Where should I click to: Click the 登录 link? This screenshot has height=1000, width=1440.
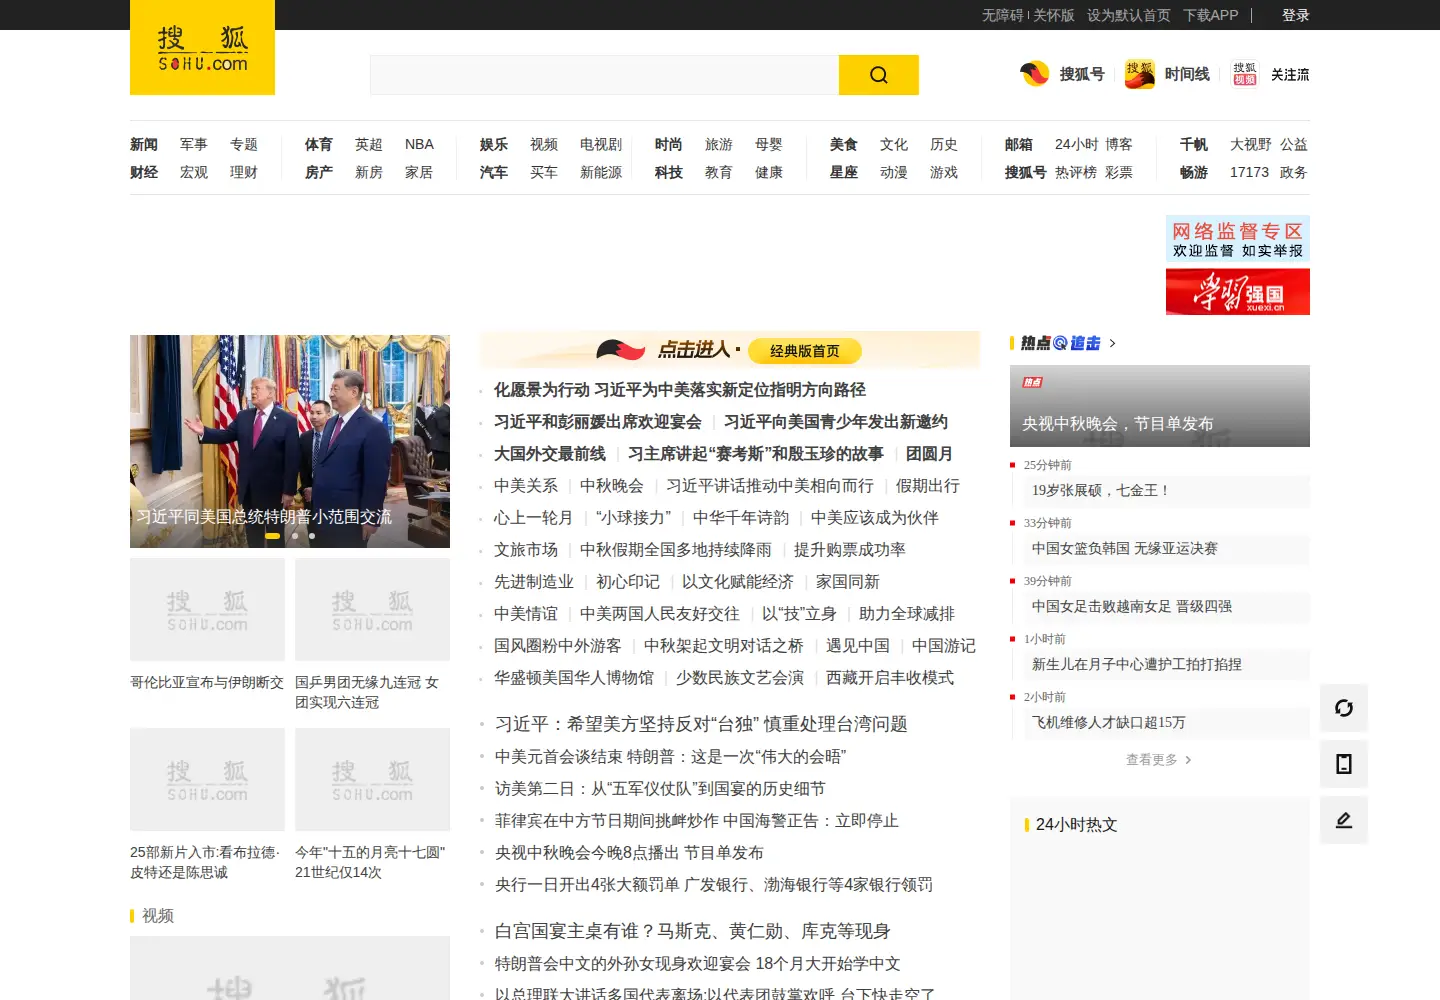tap(1296, 15)
